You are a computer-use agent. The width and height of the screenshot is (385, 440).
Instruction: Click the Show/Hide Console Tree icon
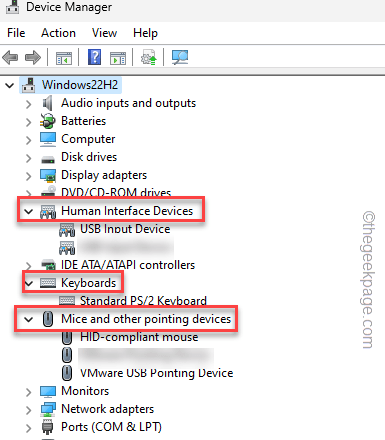64,58
